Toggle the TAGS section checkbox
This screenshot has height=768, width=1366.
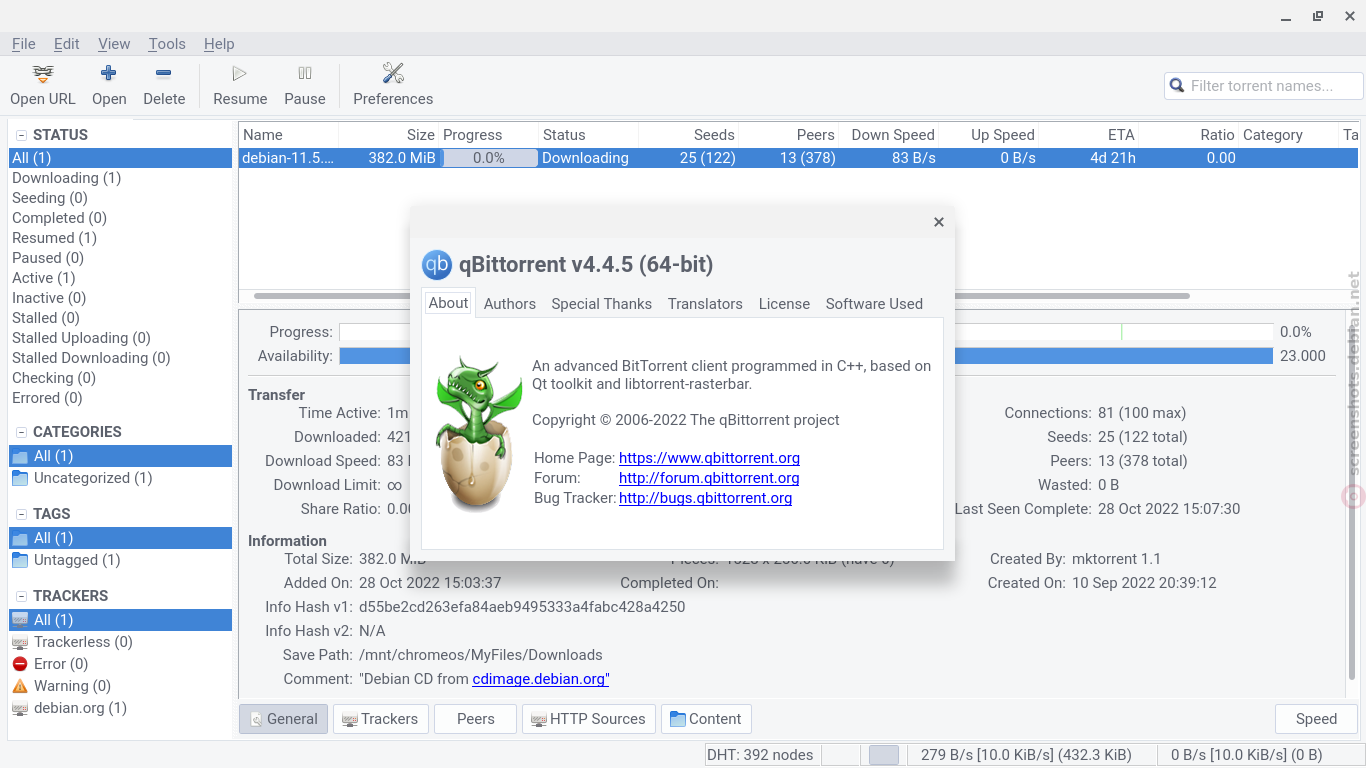21,514
